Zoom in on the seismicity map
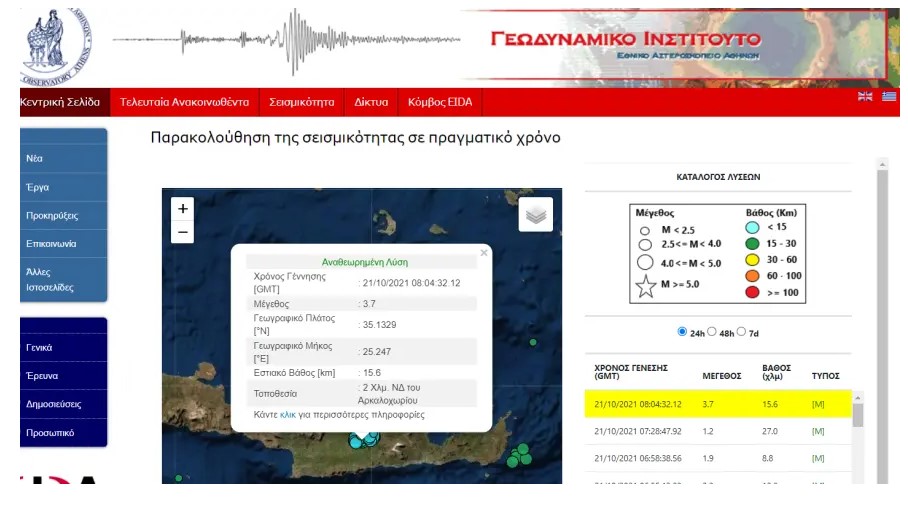The image size is (908, 518). coord(182,208)
